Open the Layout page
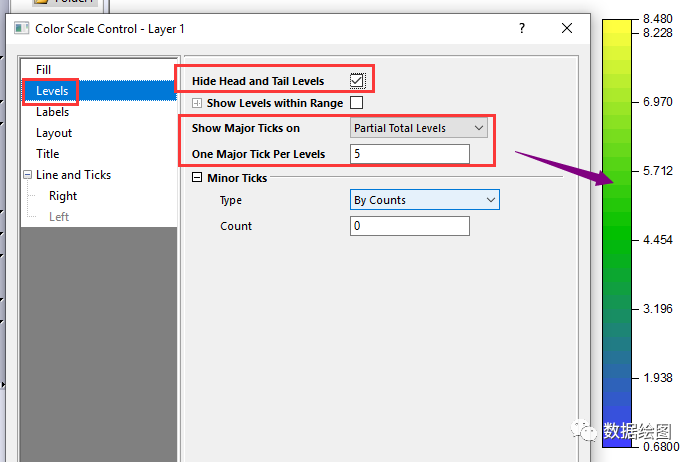This screenshot has width=694, height=462. (54, 133)
